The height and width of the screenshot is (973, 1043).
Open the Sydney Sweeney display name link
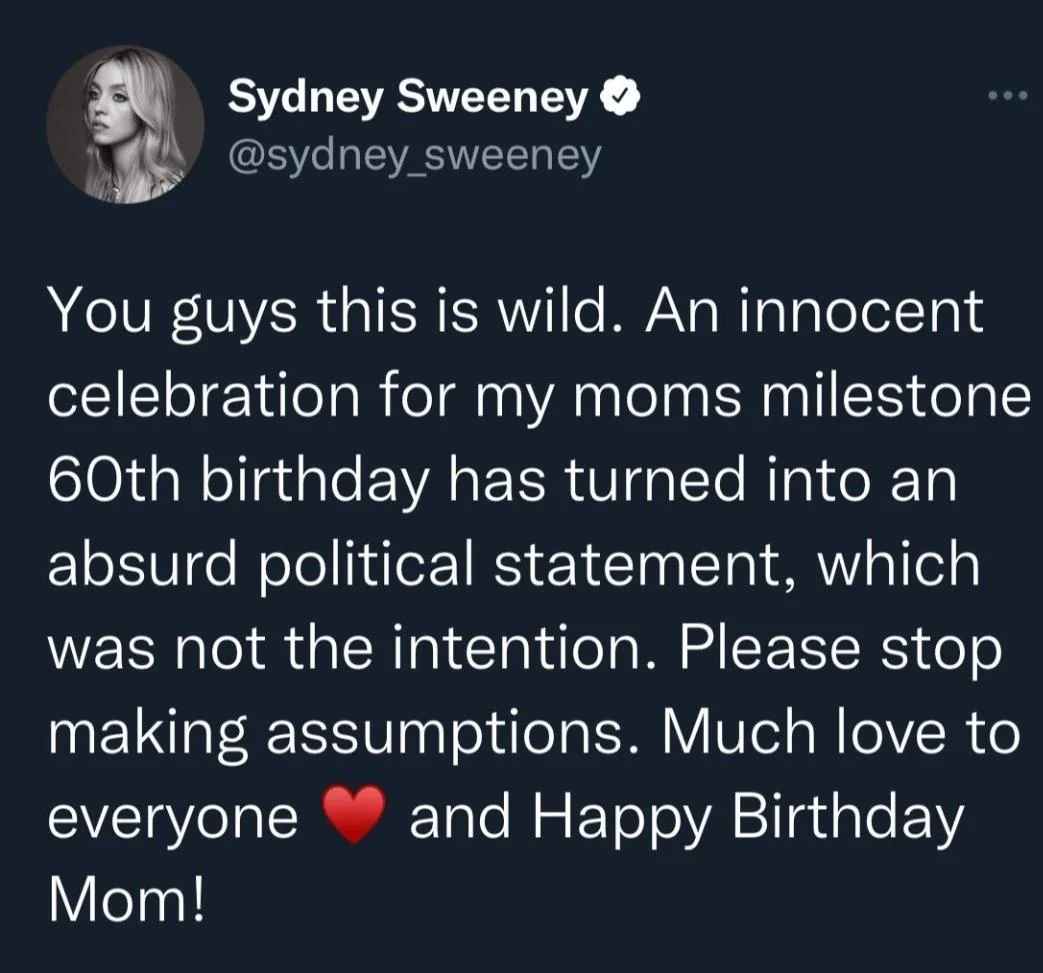point(407,97)
